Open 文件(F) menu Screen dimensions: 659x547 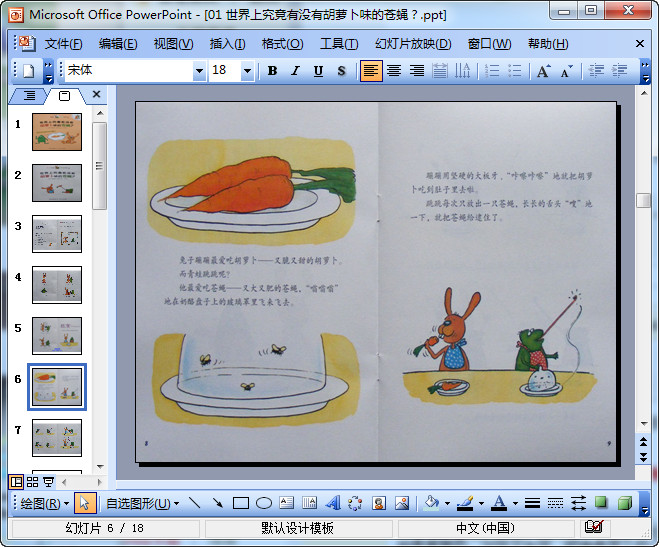63,44
